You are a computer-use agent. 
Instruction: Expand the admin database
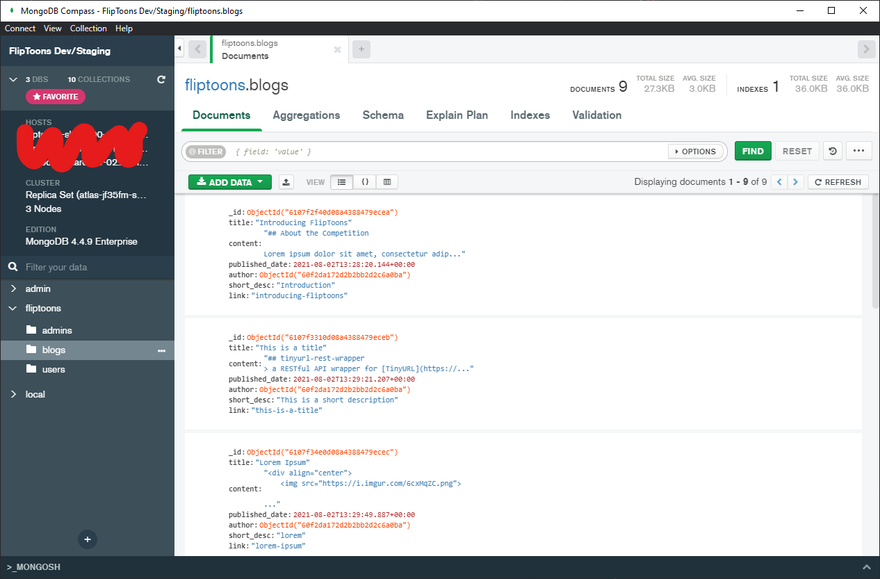(x=13, y=289)
